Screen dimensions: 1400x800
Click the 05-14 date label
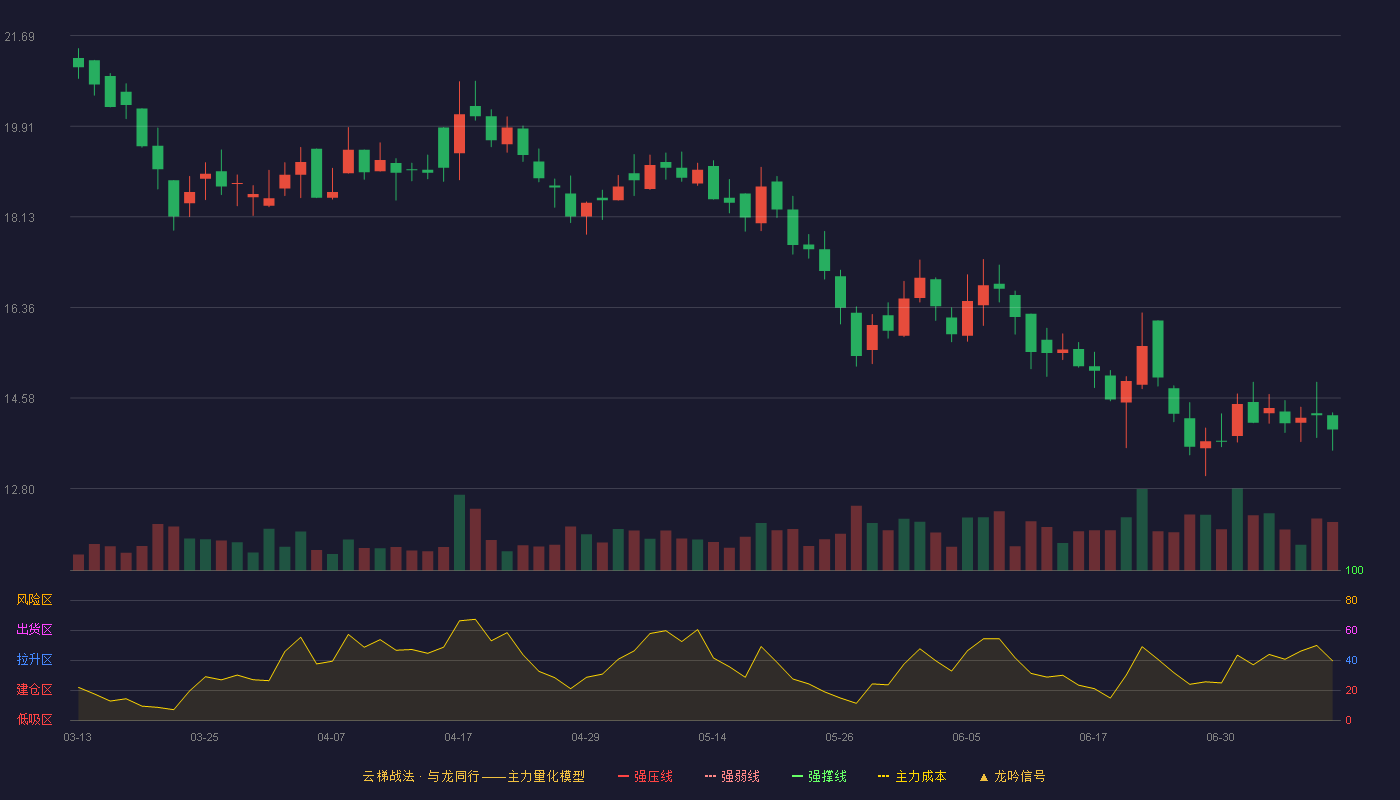(x=712, y=737)
